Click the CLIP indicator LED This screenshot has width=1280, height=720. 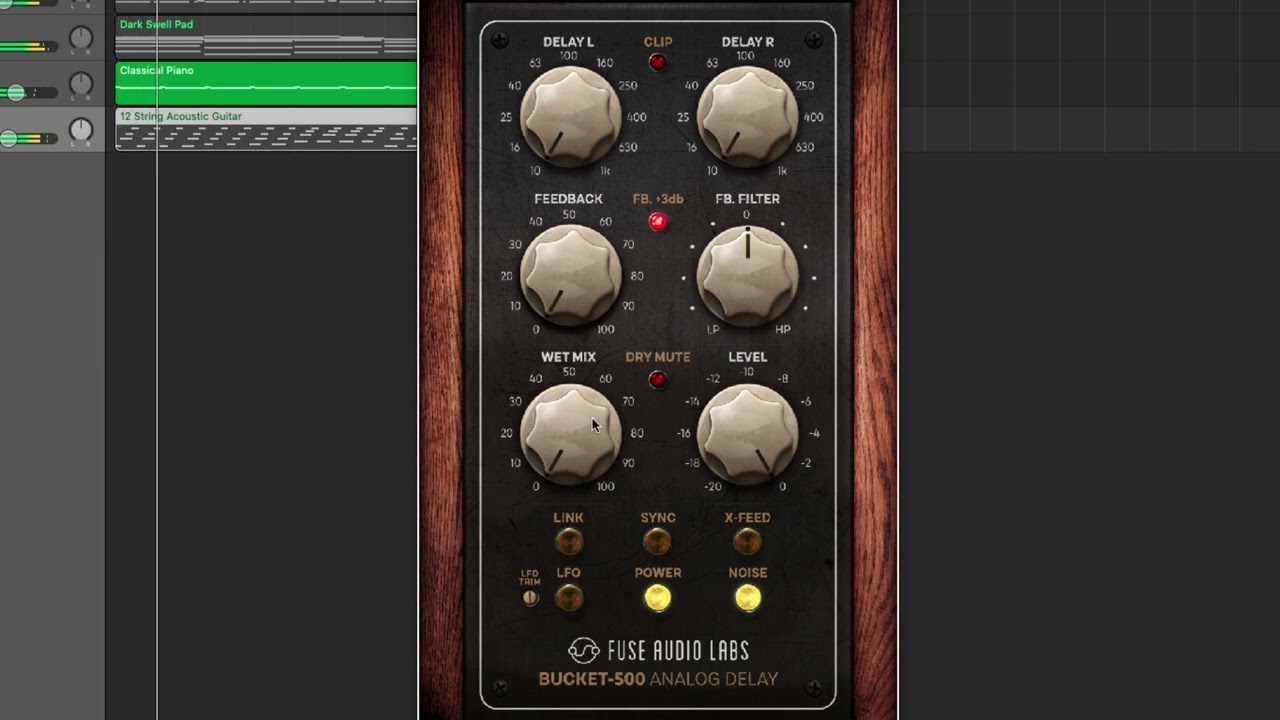click(x=658, y=63)
